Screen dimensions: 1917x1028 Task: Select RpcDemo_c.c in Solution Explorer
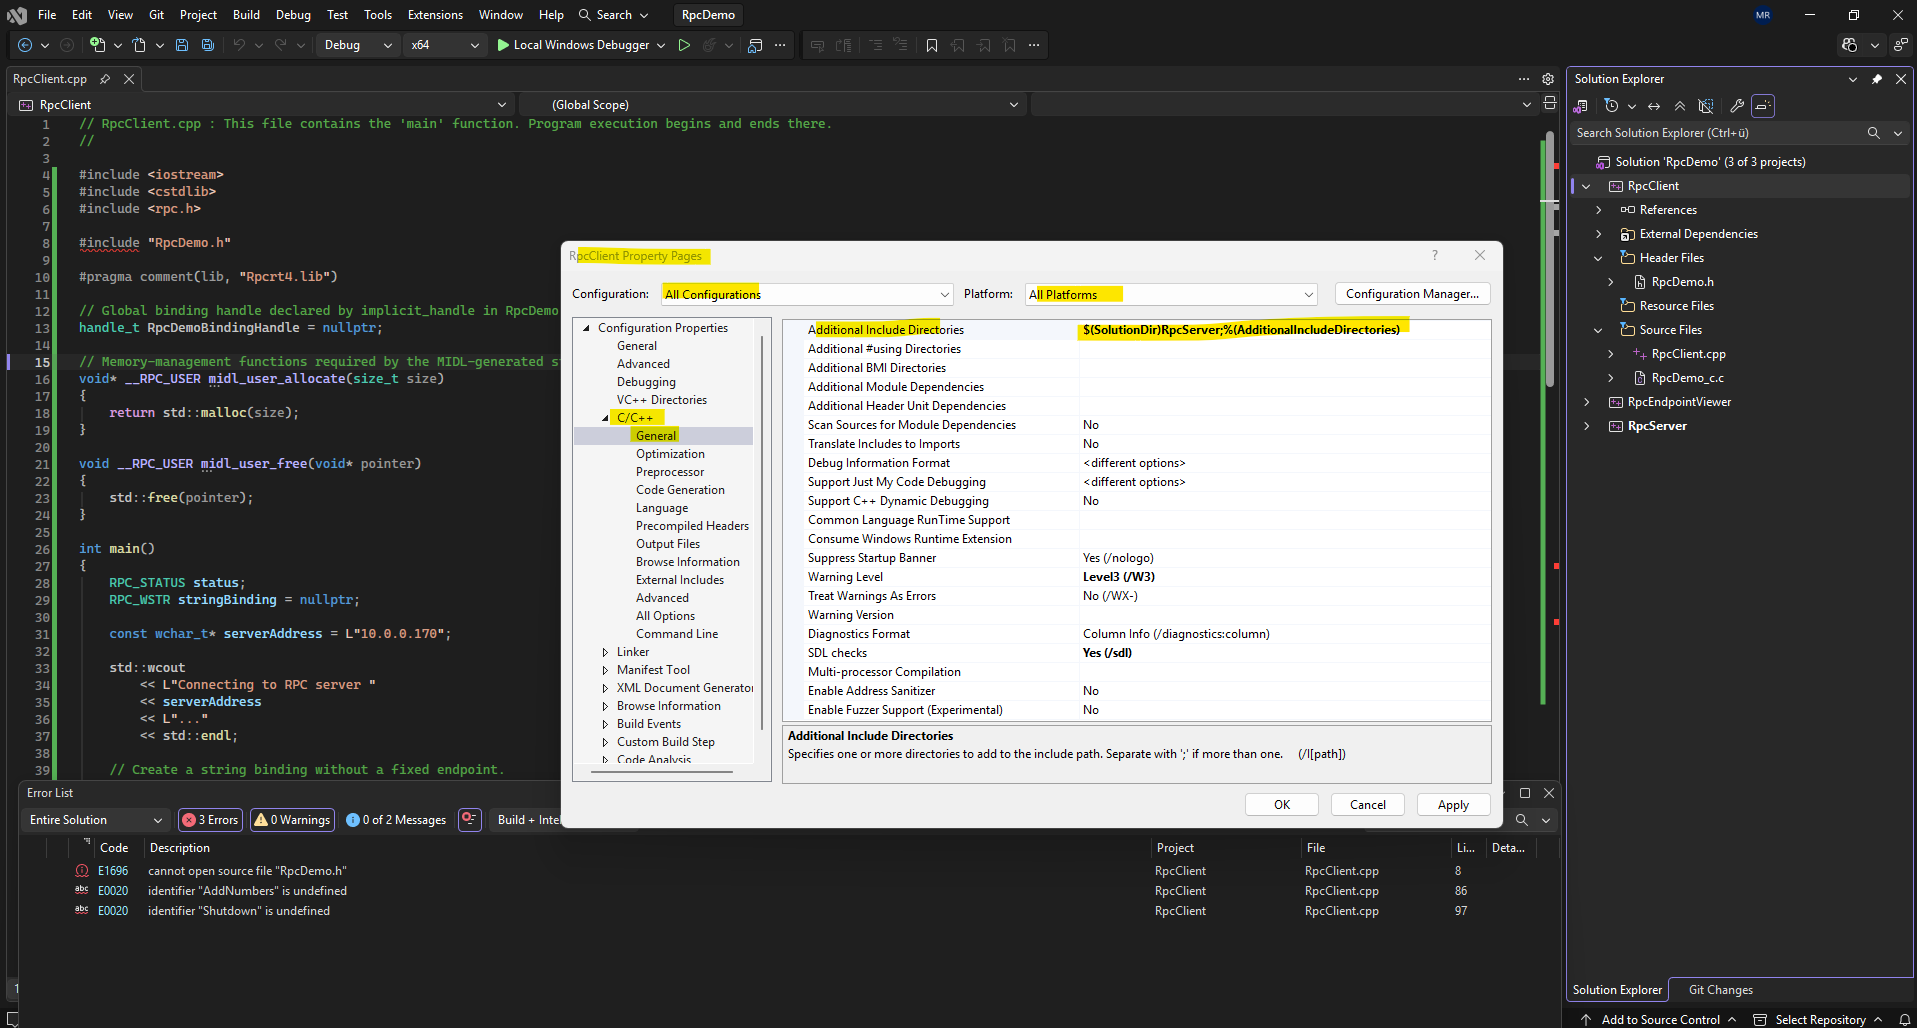pos(1687,378)
